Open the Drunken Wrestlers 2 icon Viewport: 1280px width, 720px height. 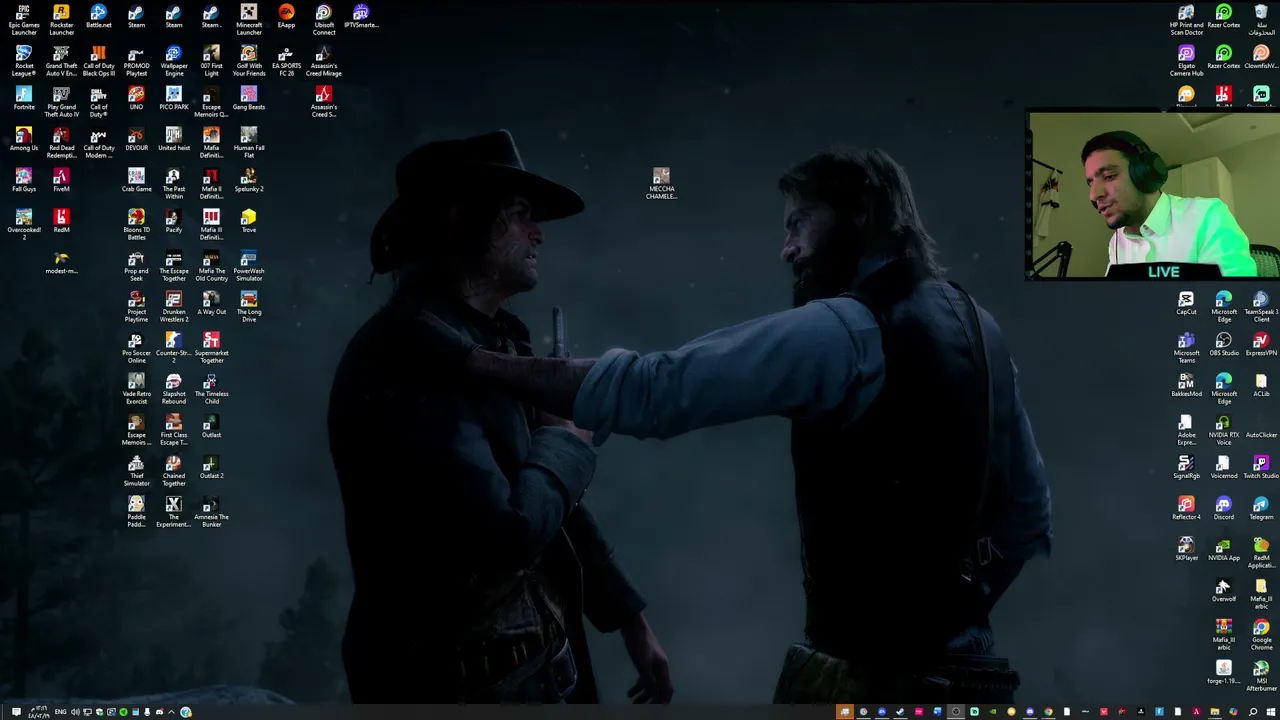pyautogui.click(x=174, y=307)
